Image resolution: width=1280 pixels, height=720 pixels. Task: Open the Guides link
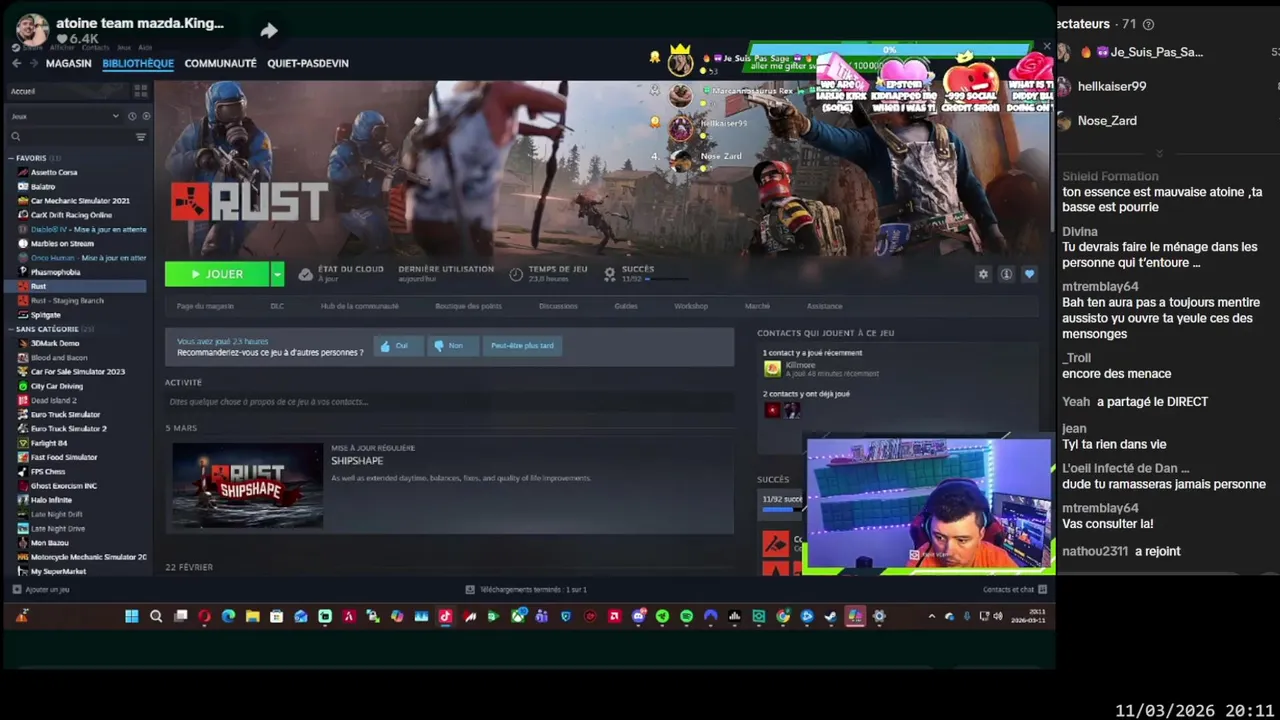[626, 306]
